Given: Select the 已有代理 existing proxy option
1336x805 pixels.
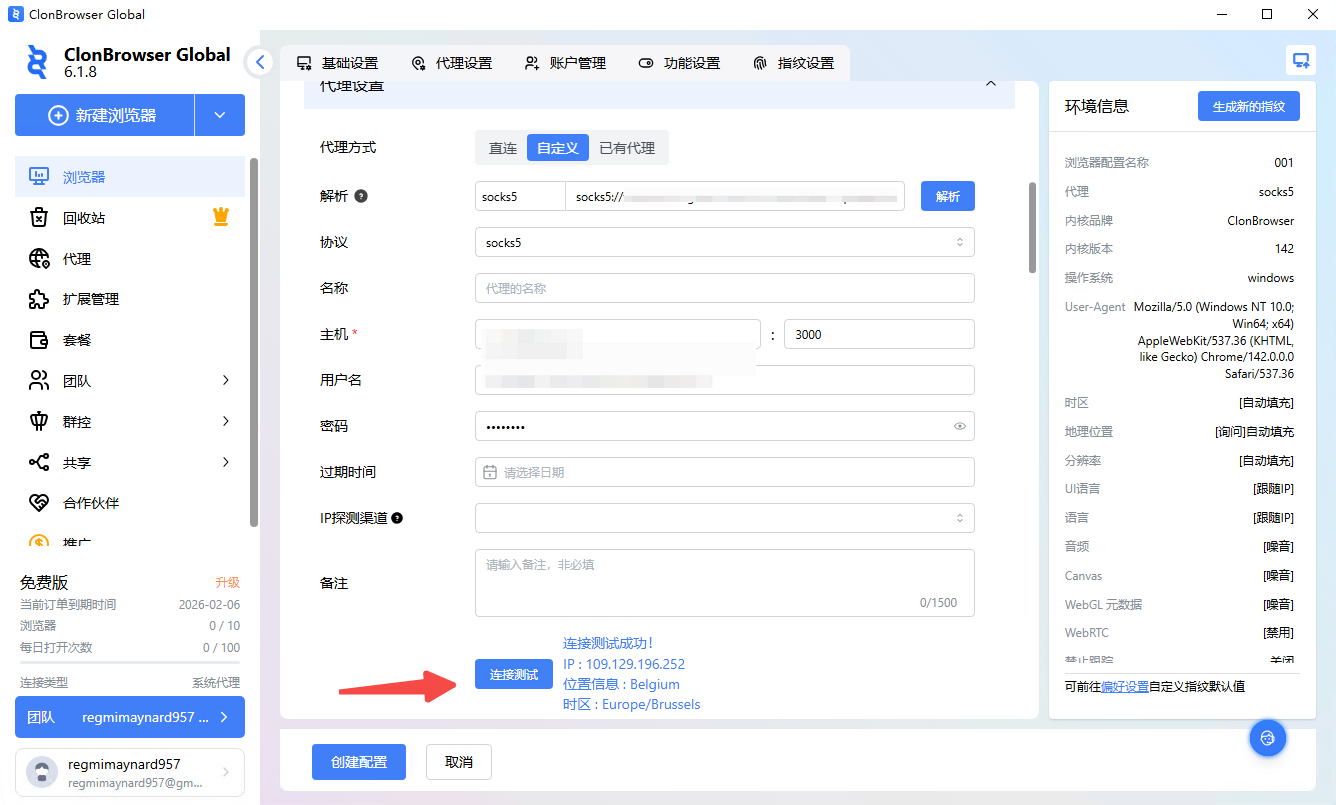Looking at the screenshot, I should 627,148.
